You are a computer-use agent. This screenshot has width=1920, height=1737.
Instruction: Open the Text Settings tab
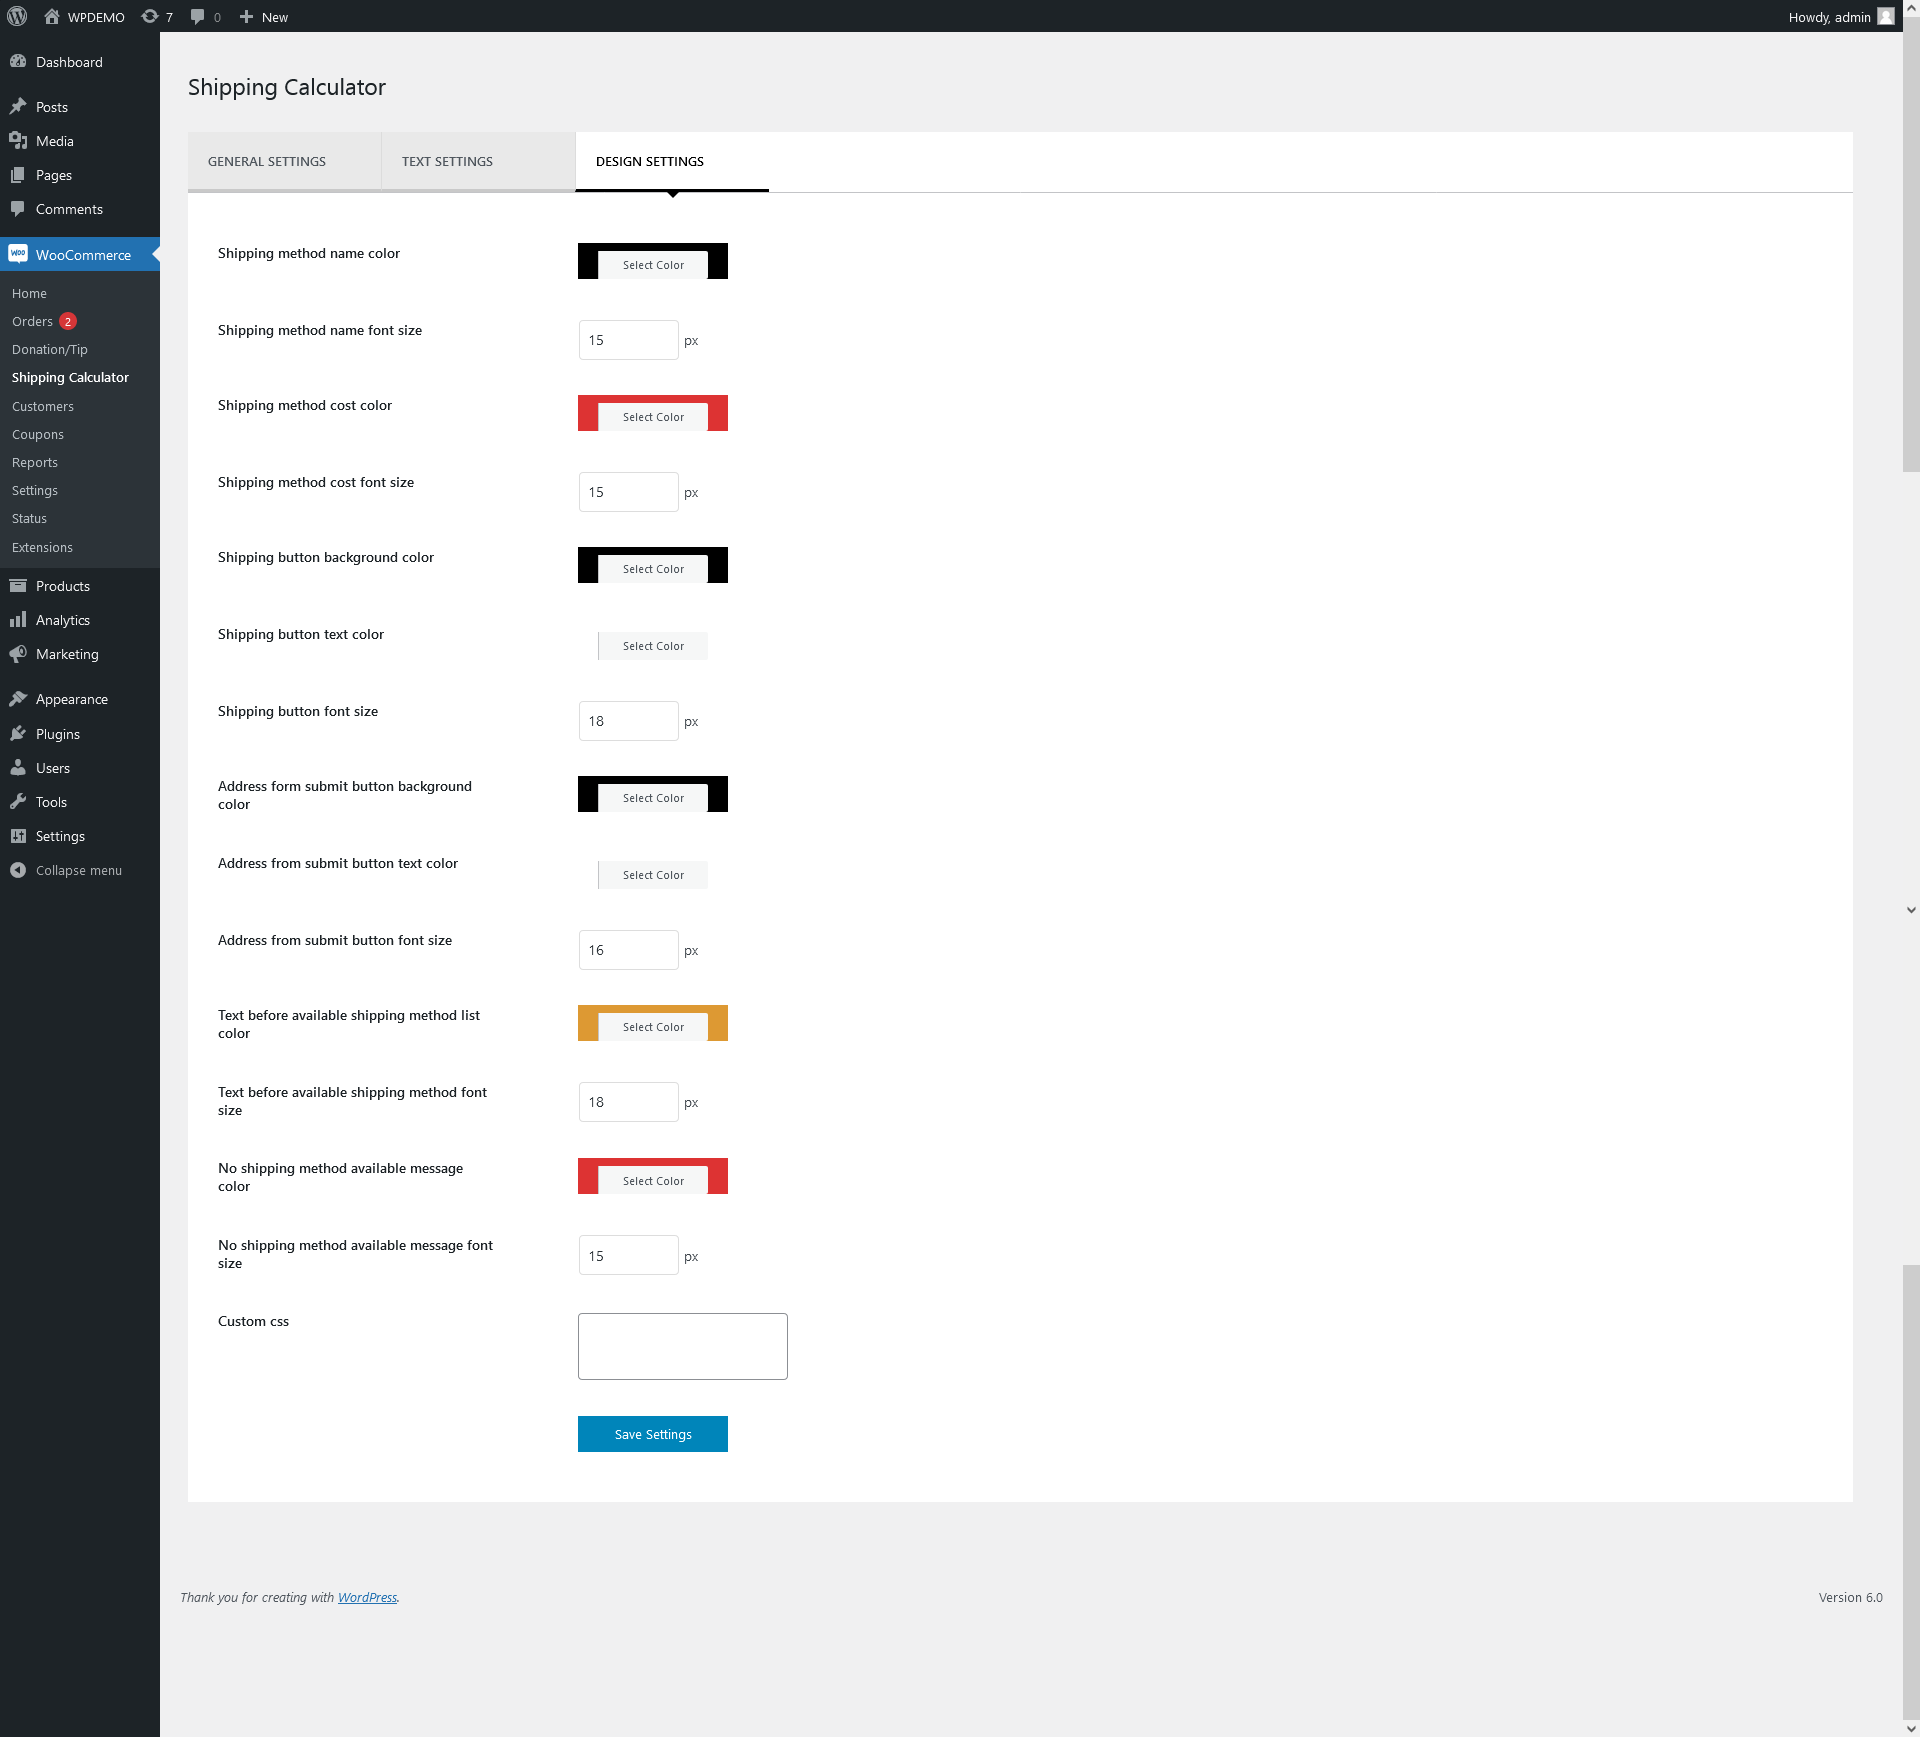coord(447,161)
